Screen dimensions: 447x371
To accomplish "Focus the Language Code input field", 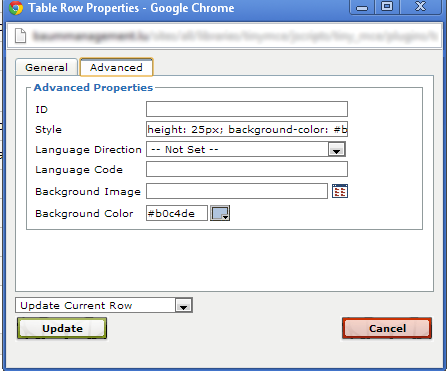I will pyautogui.click(x=247, y=169).
